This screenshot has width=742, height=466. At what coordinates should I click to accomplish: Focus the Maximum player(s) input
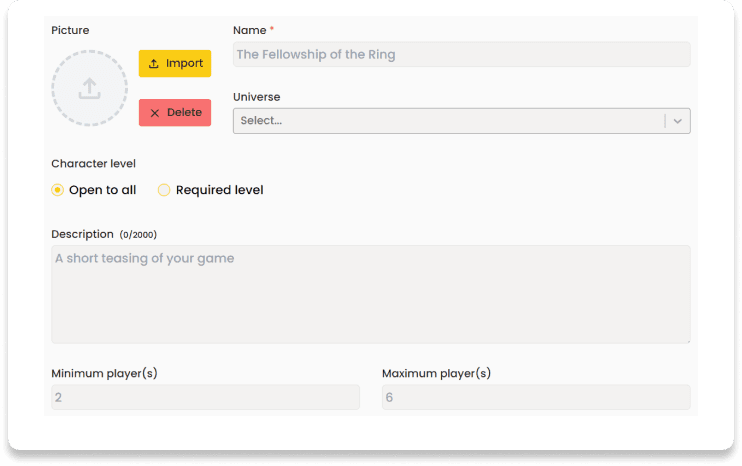coord(536,397)
